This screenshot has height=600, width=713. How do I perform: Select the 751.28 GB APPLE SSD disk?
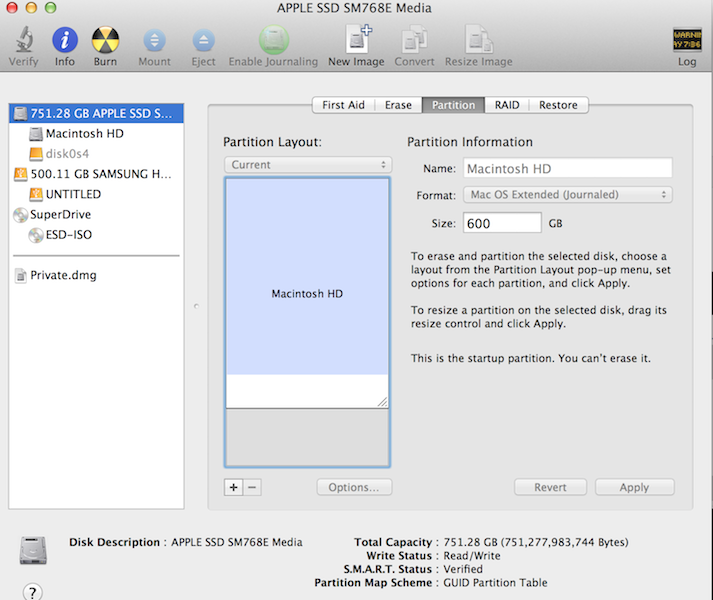pos(96,113)
